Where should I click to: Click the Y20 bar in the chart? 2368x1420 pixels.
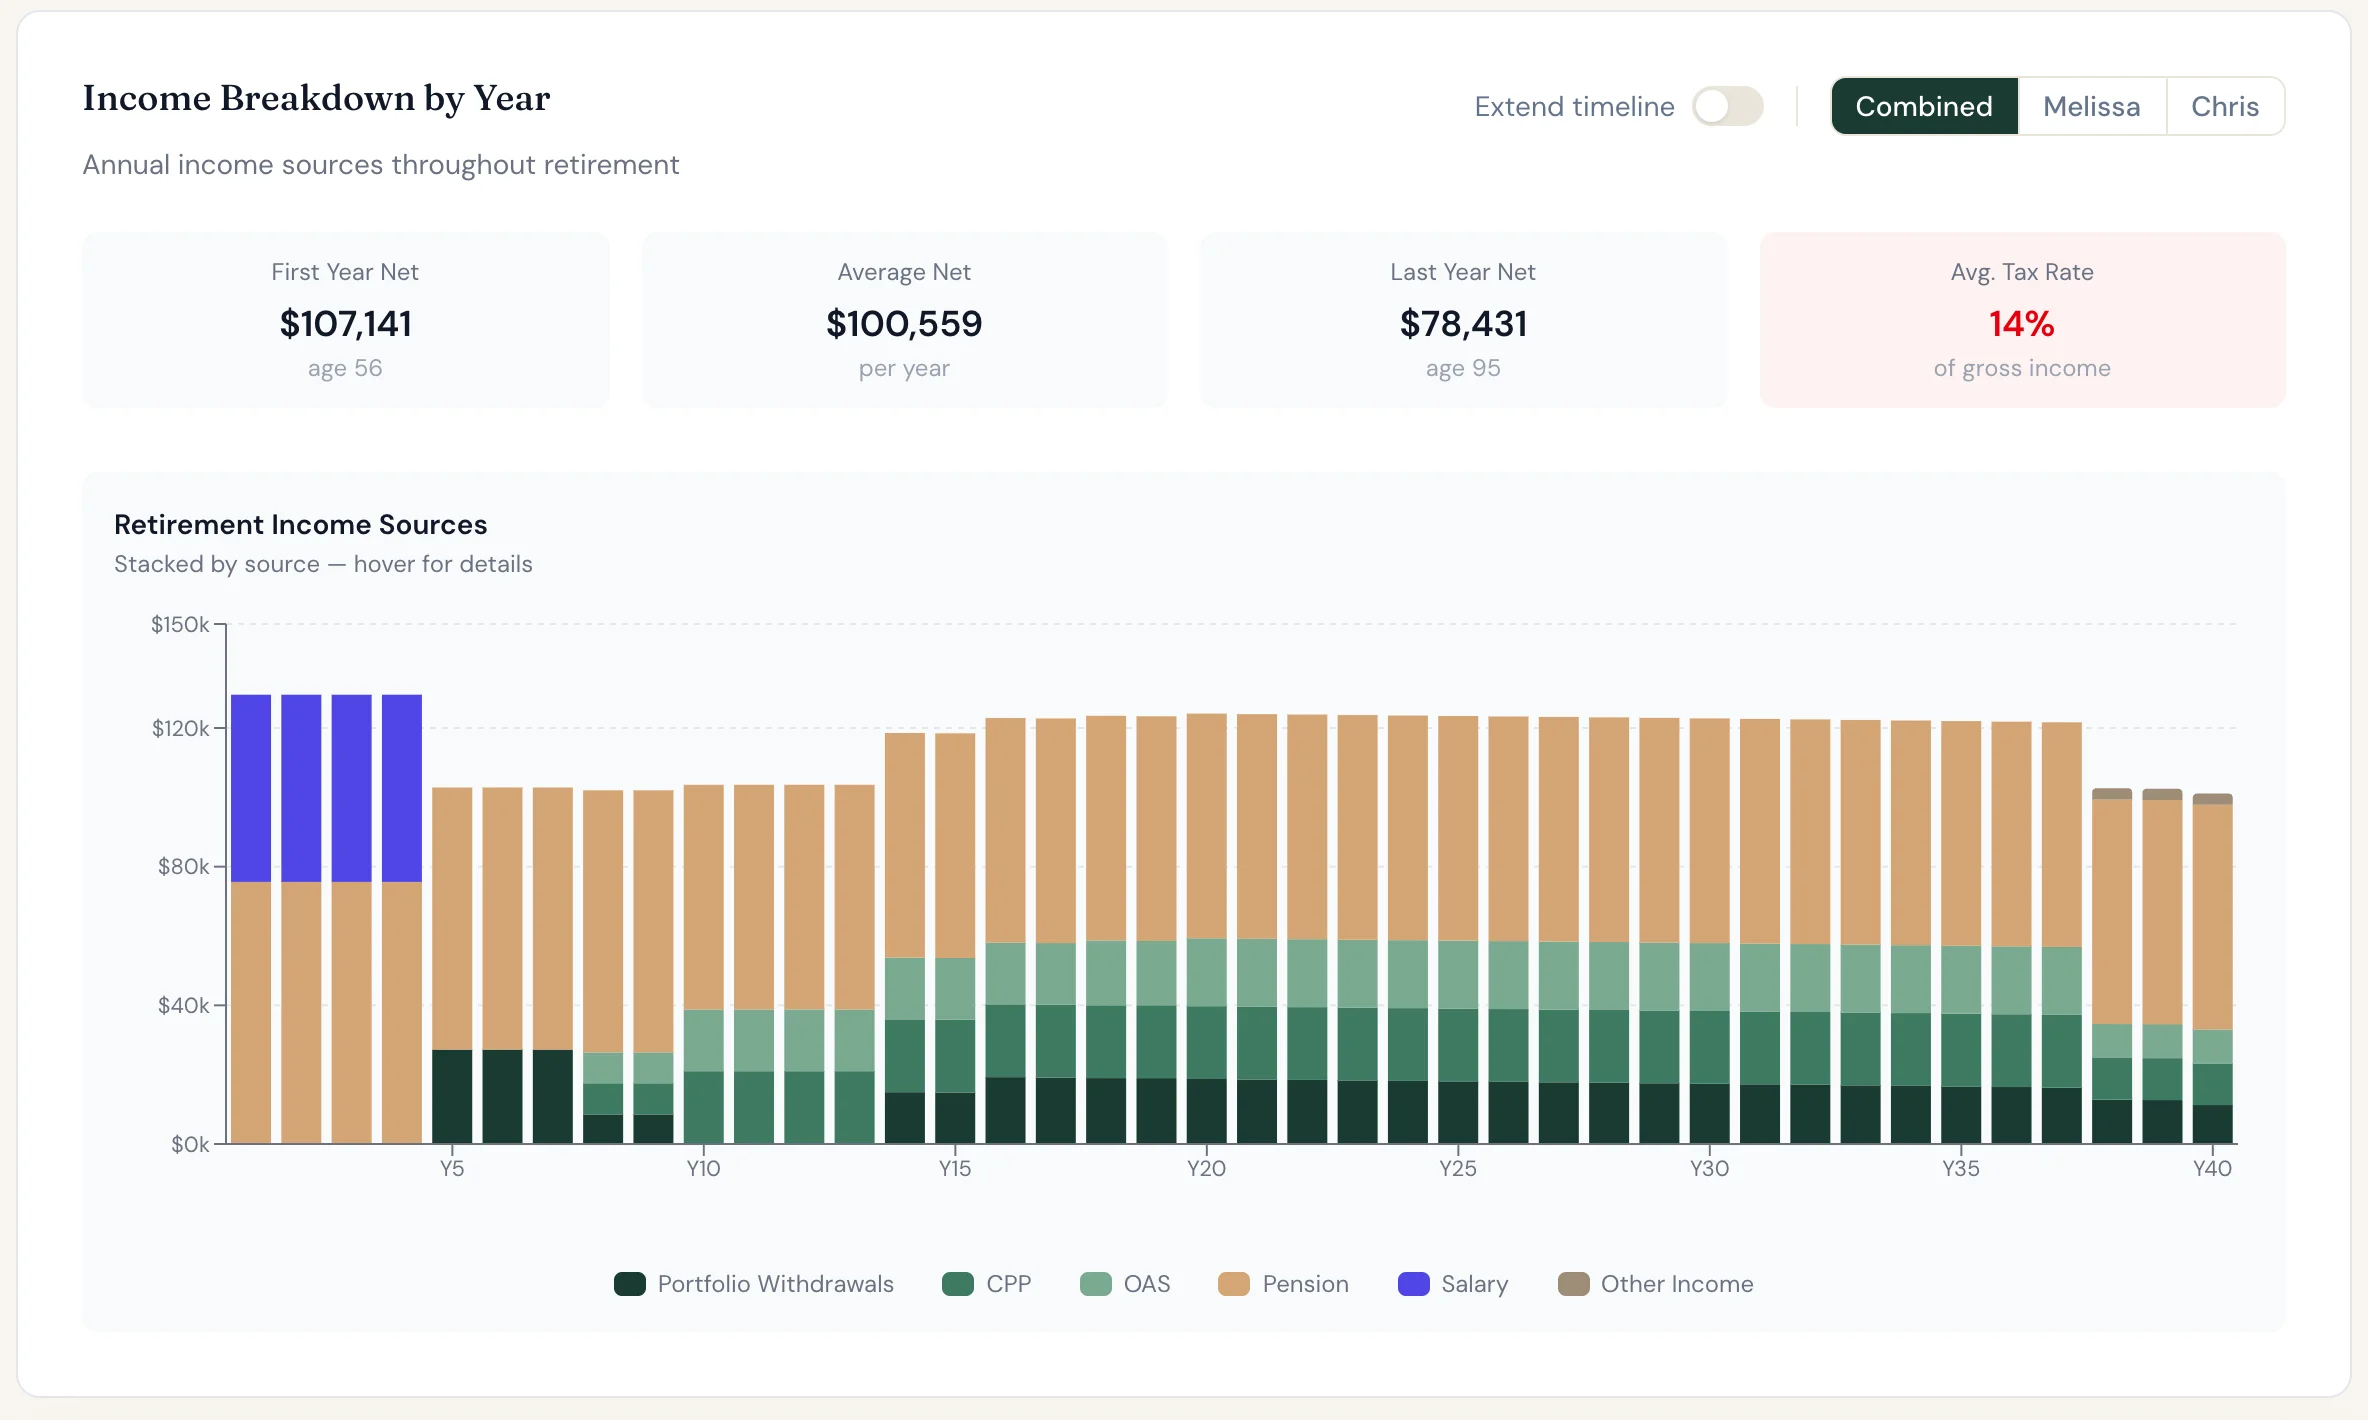[1207, 928]
